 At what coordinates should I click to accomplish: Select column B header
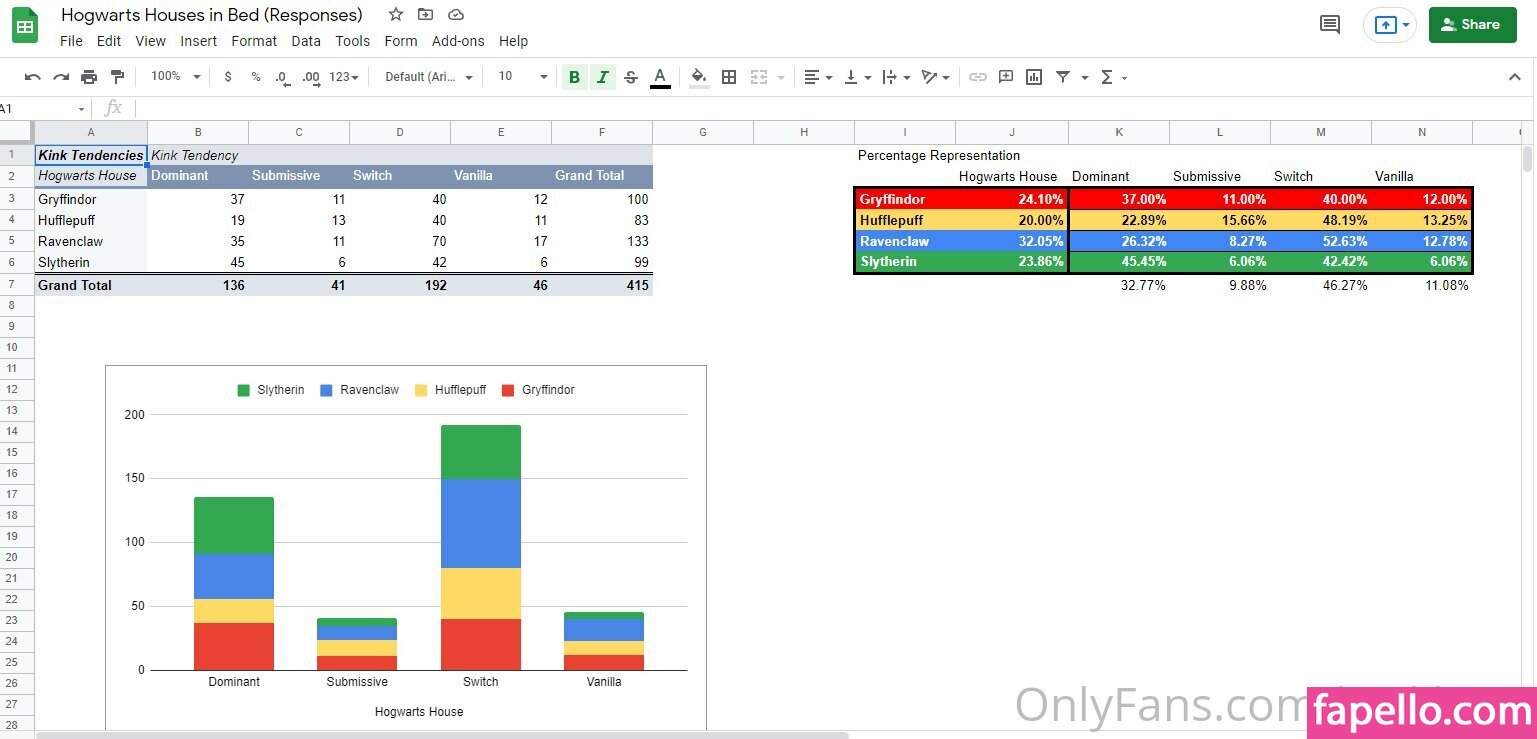[198, 132]
